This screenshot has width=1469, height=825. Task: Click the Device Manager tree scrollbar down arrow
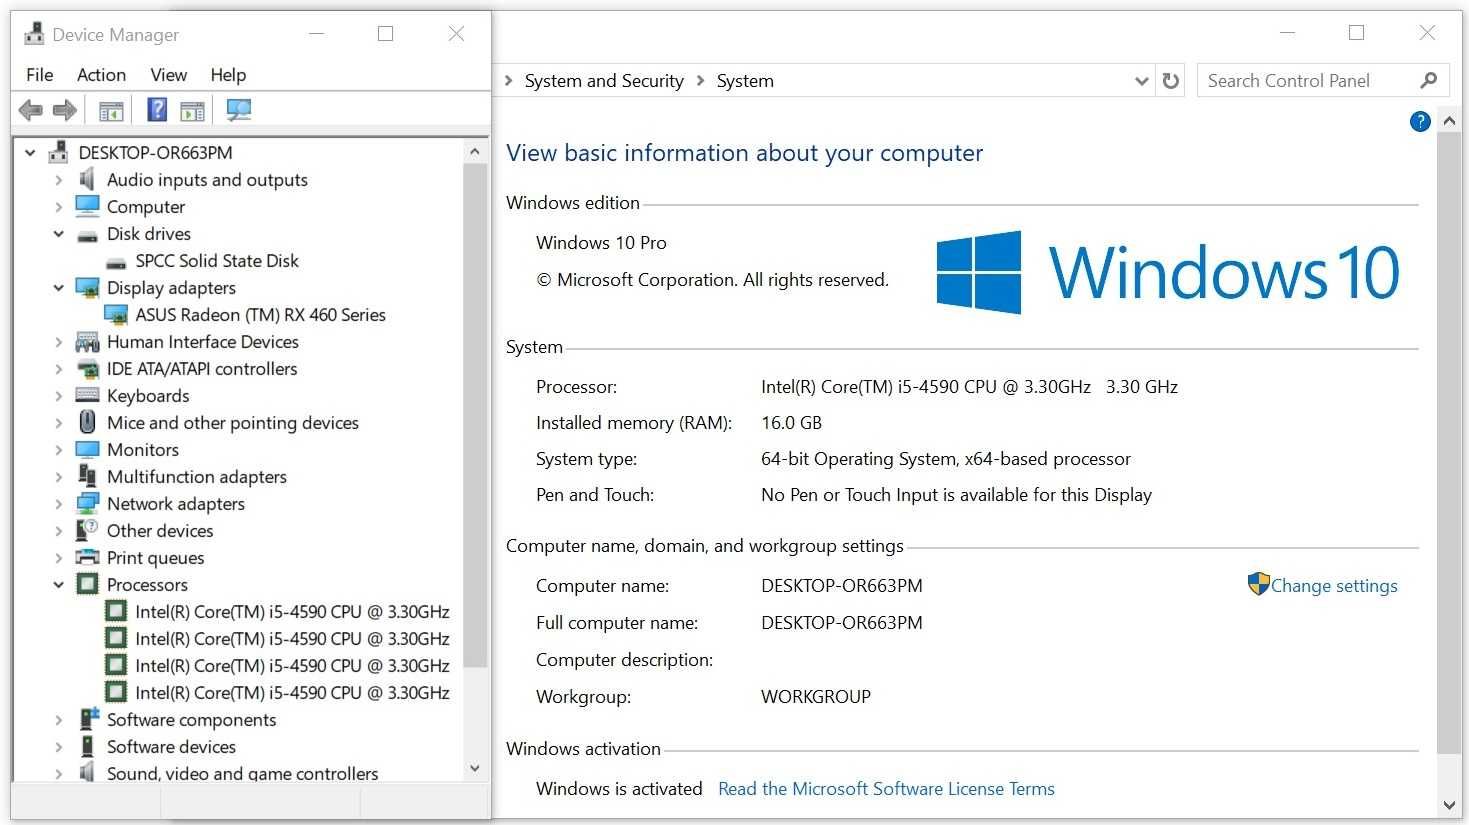[475, 768]
